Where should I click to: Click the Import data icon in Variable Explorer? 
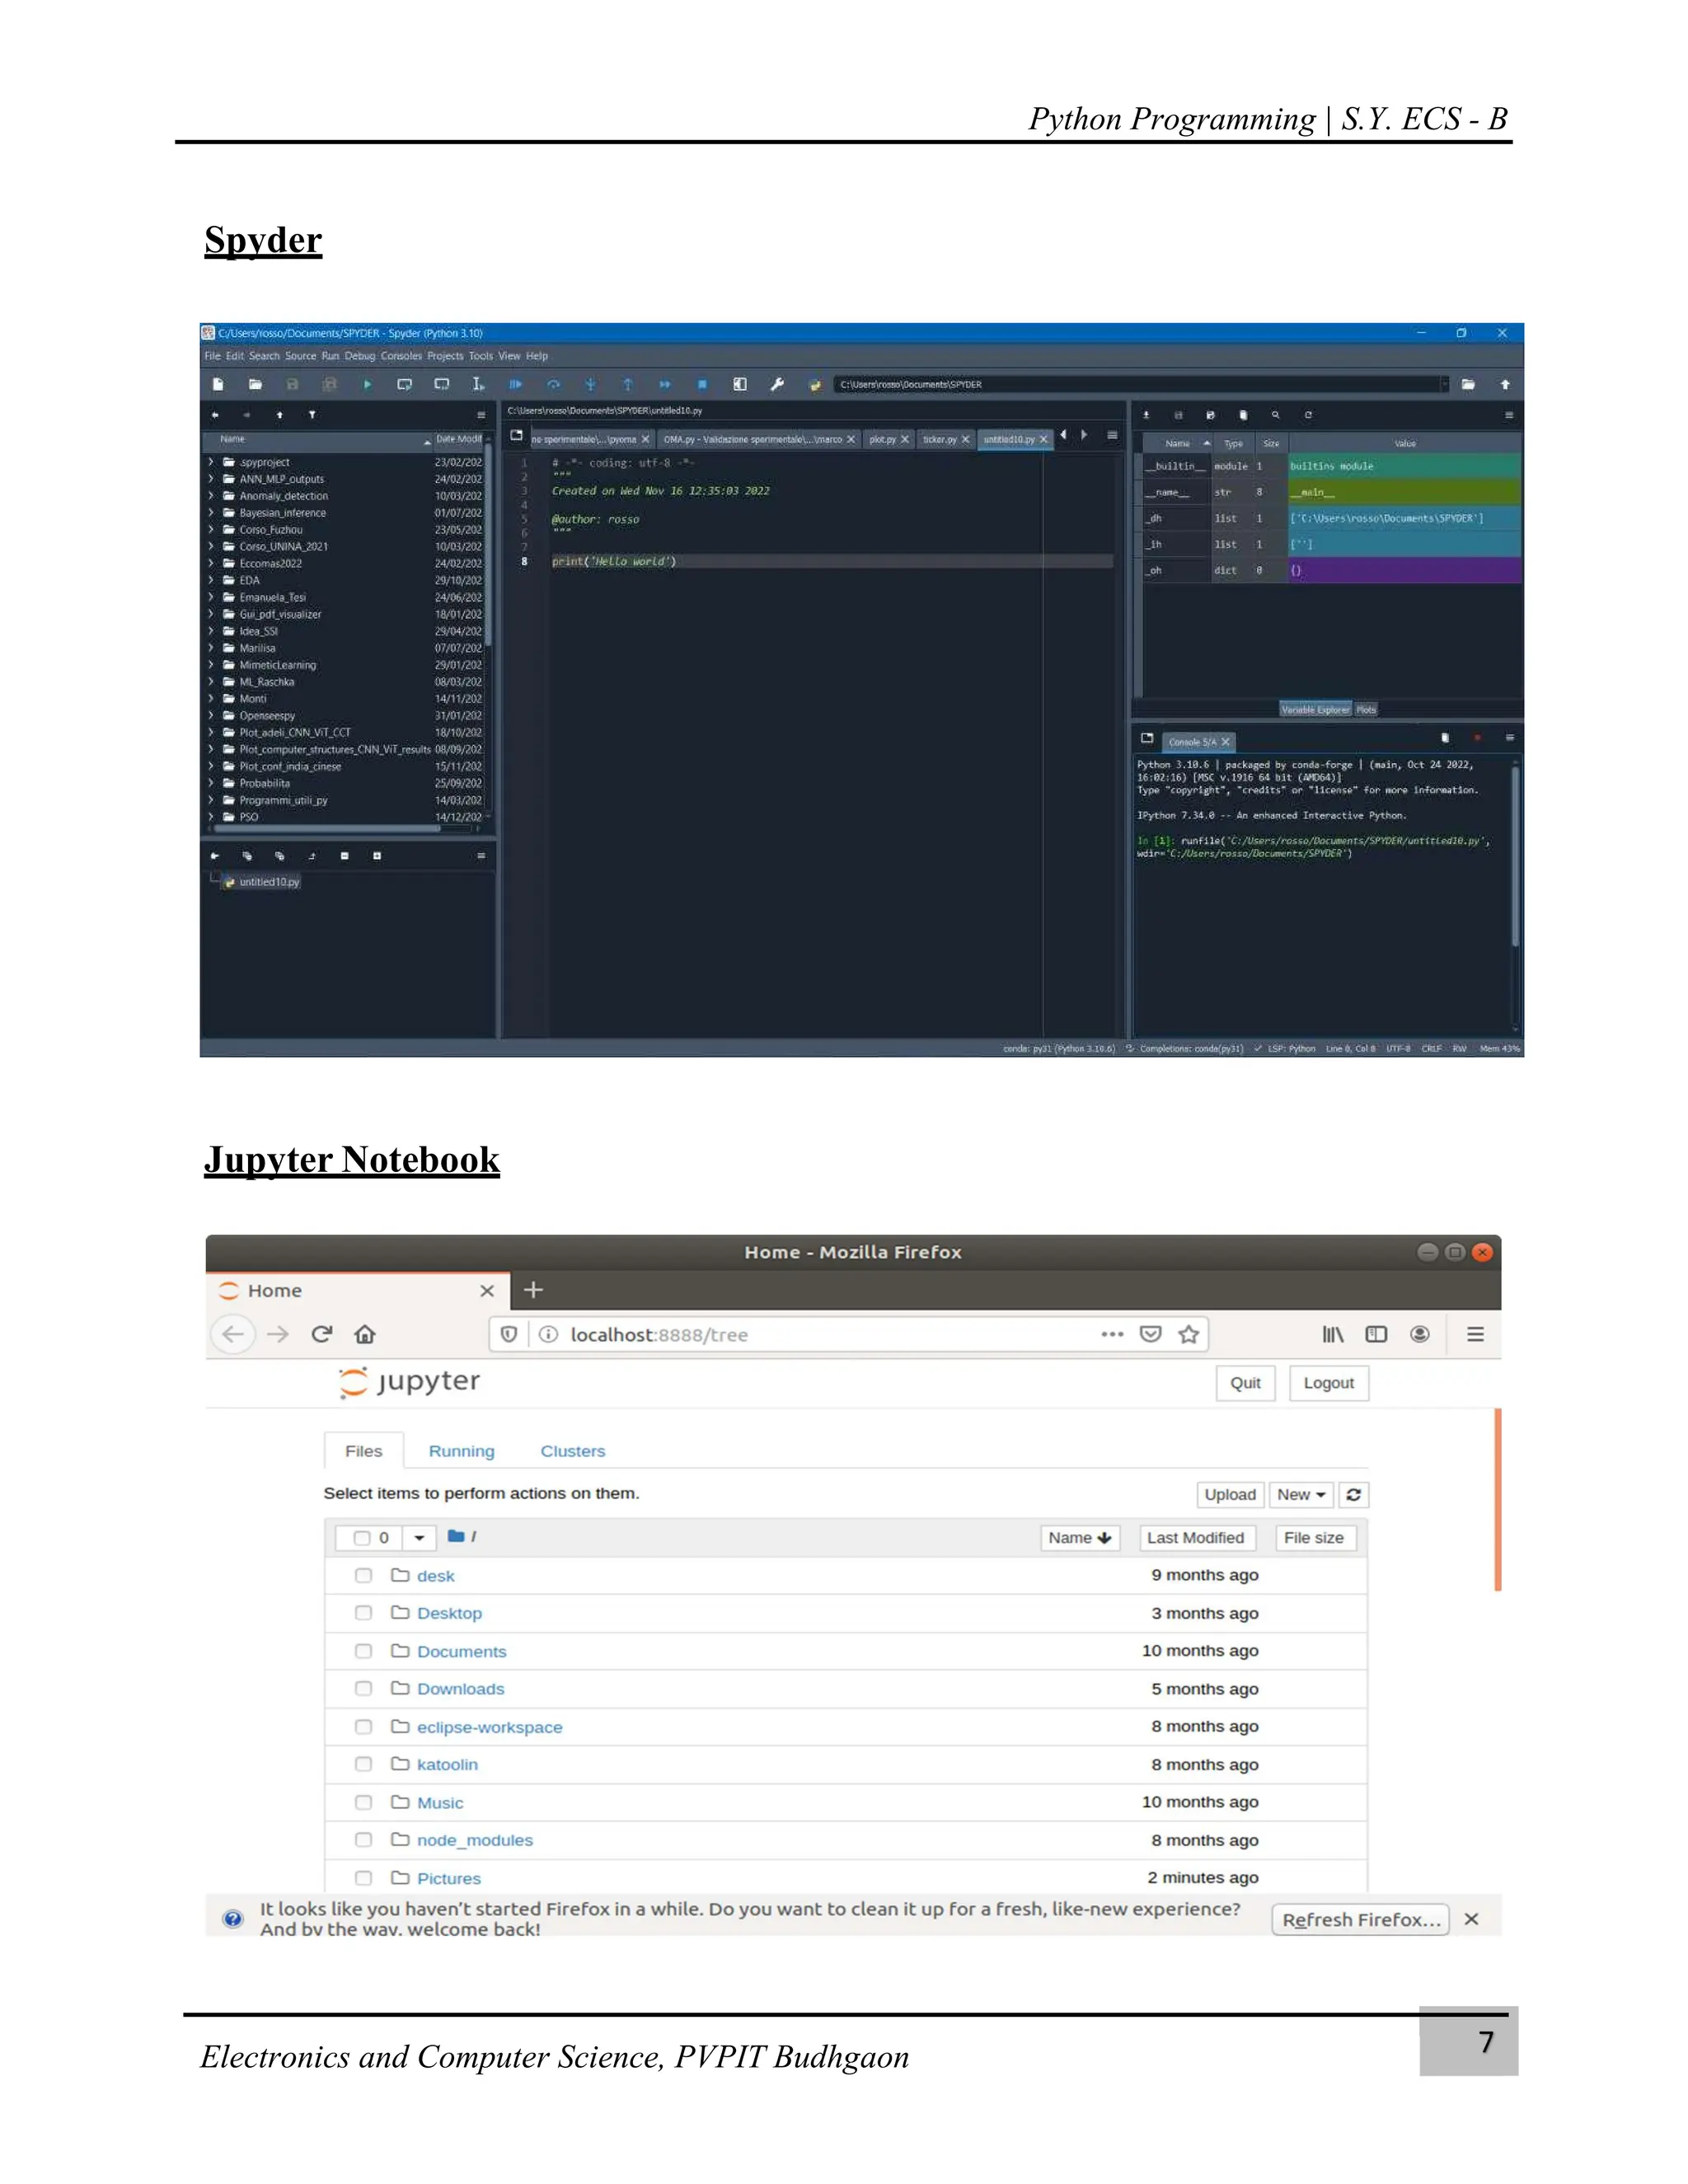pos(1146,414)
